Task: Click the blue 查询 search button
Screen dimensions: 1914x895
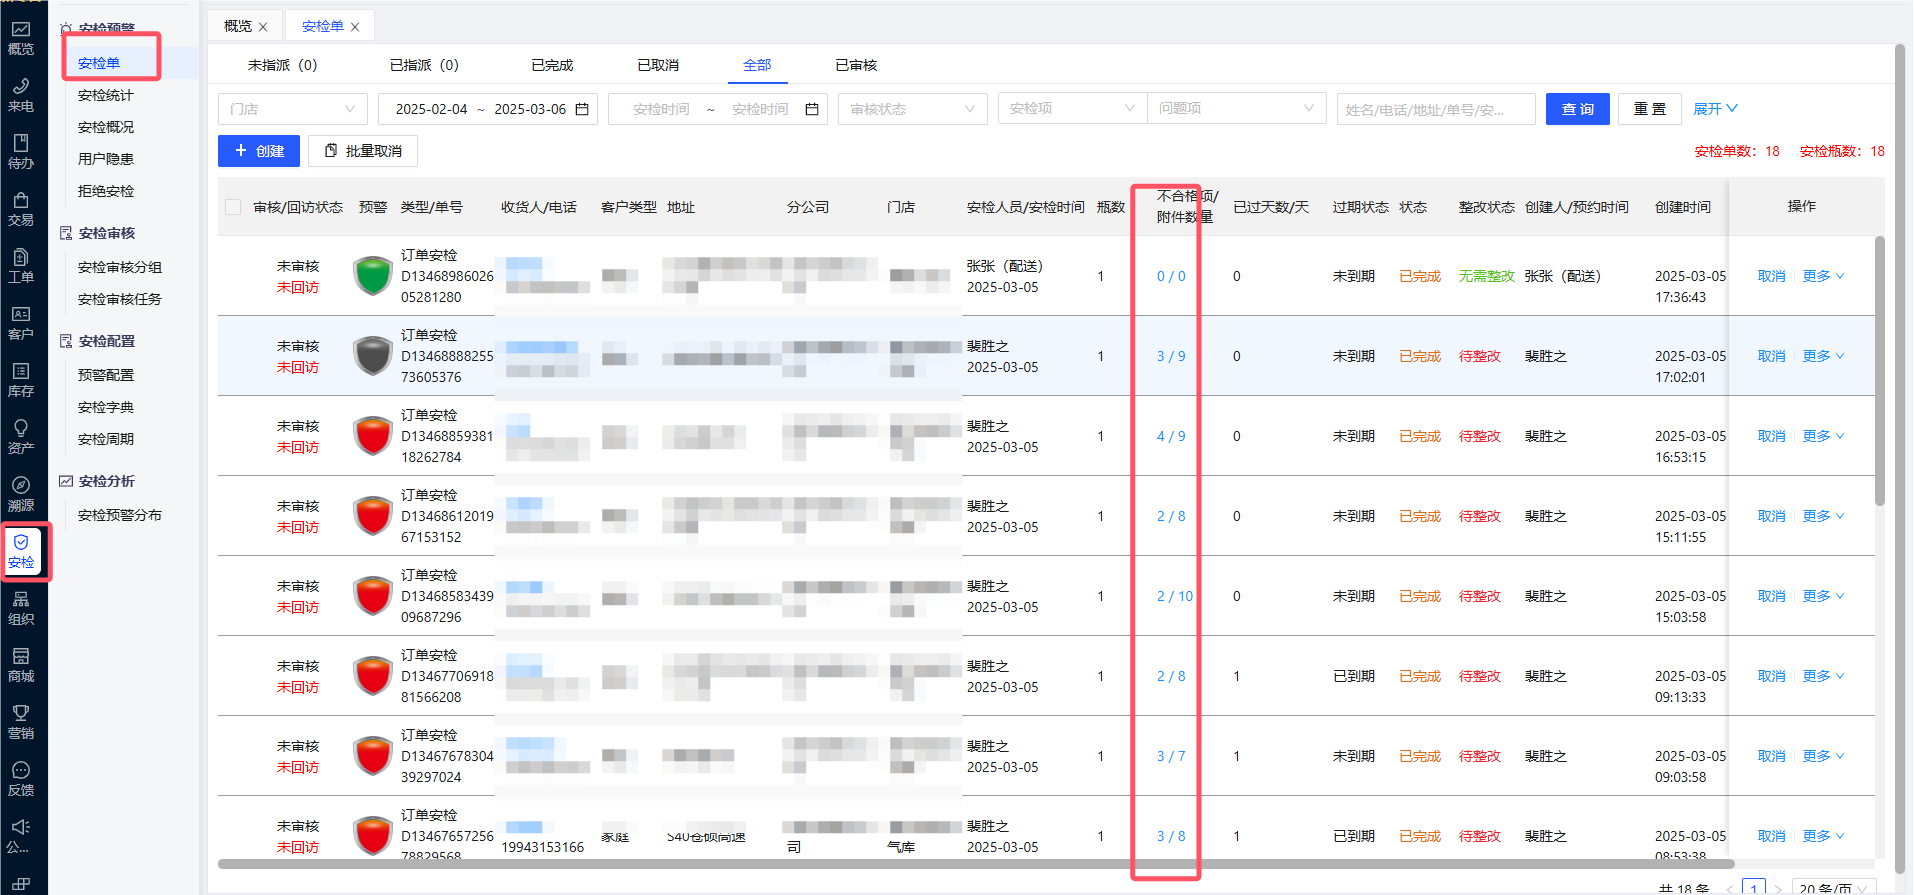Action: [x=1577, y=109]
